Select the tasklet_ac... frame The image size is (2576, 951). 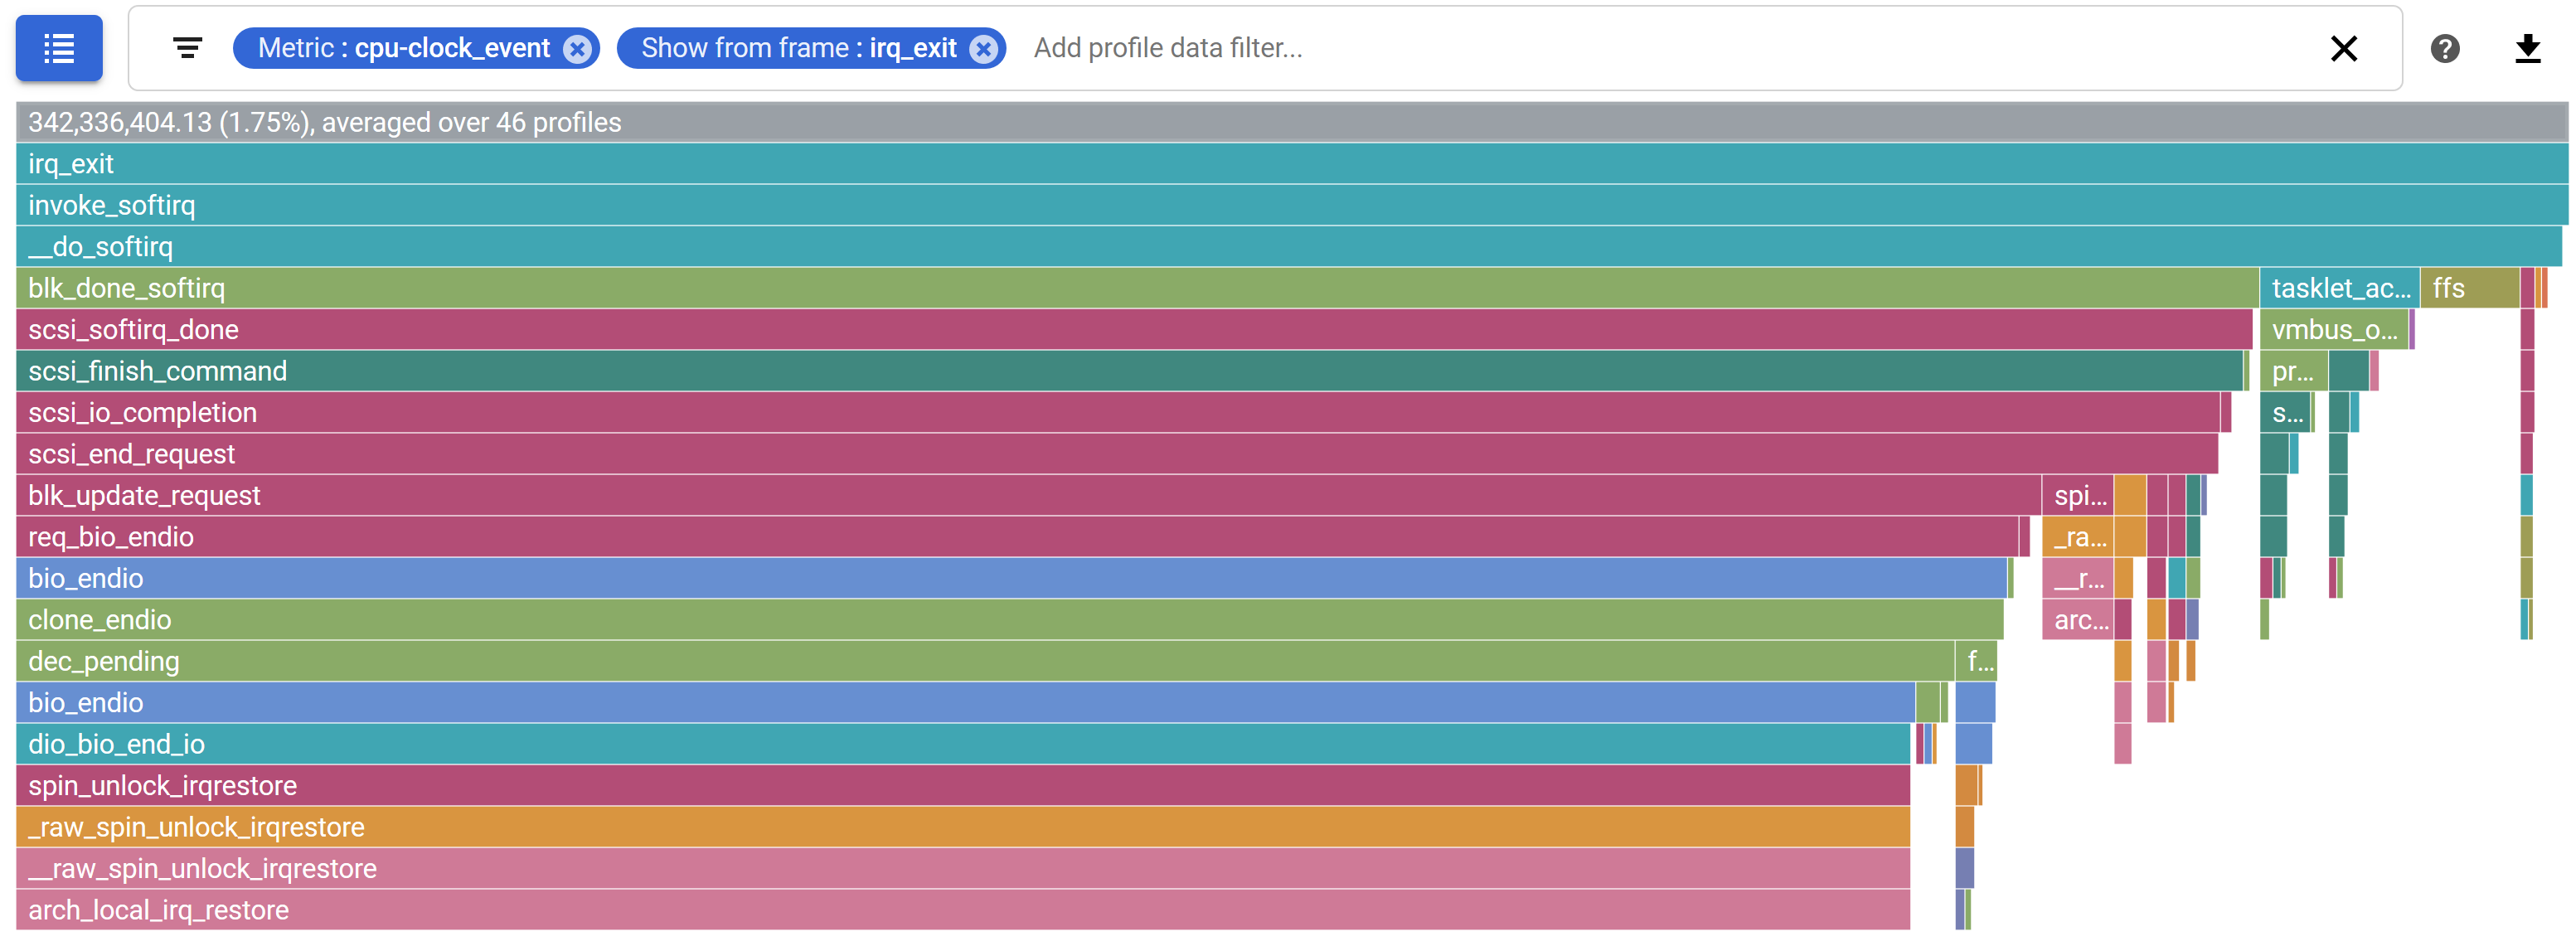point(2338,288)
